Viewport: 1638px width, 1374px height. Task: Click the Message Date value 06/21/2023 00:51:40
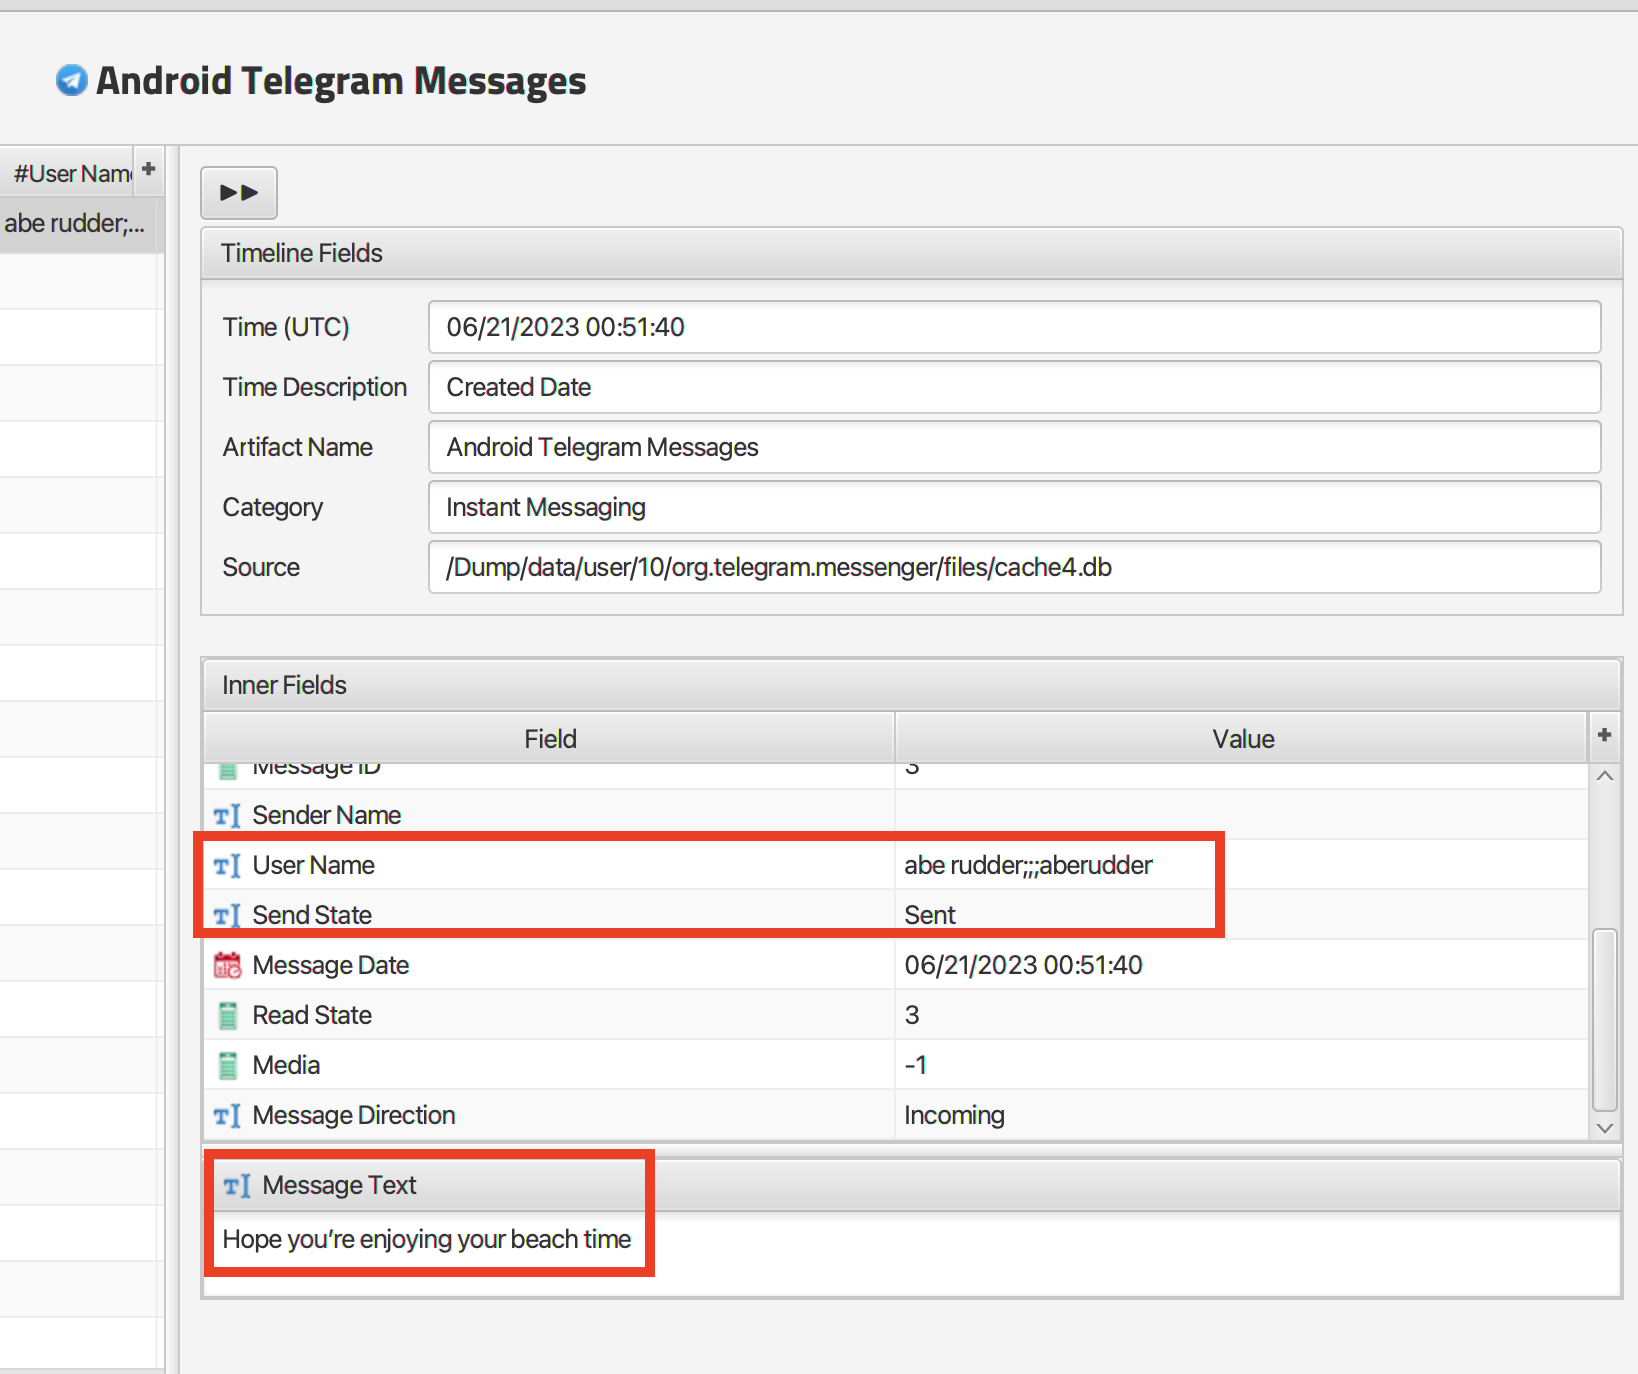tap(1023, 965)
